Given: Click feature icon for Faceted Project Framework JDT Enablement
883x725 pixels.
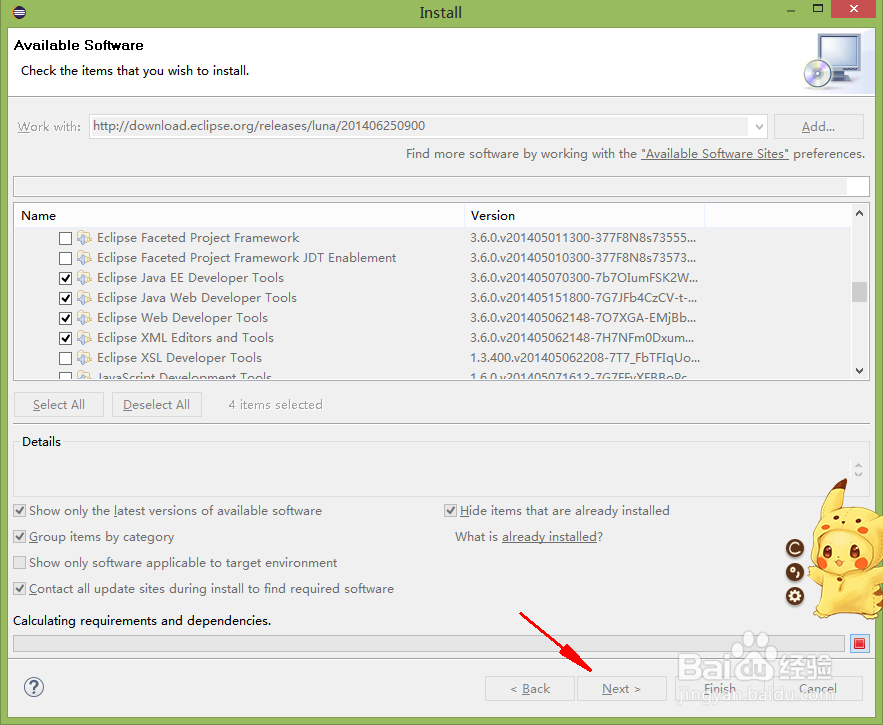Looking at the screenshot, I should pyautogui.click(x=84, y=257).
